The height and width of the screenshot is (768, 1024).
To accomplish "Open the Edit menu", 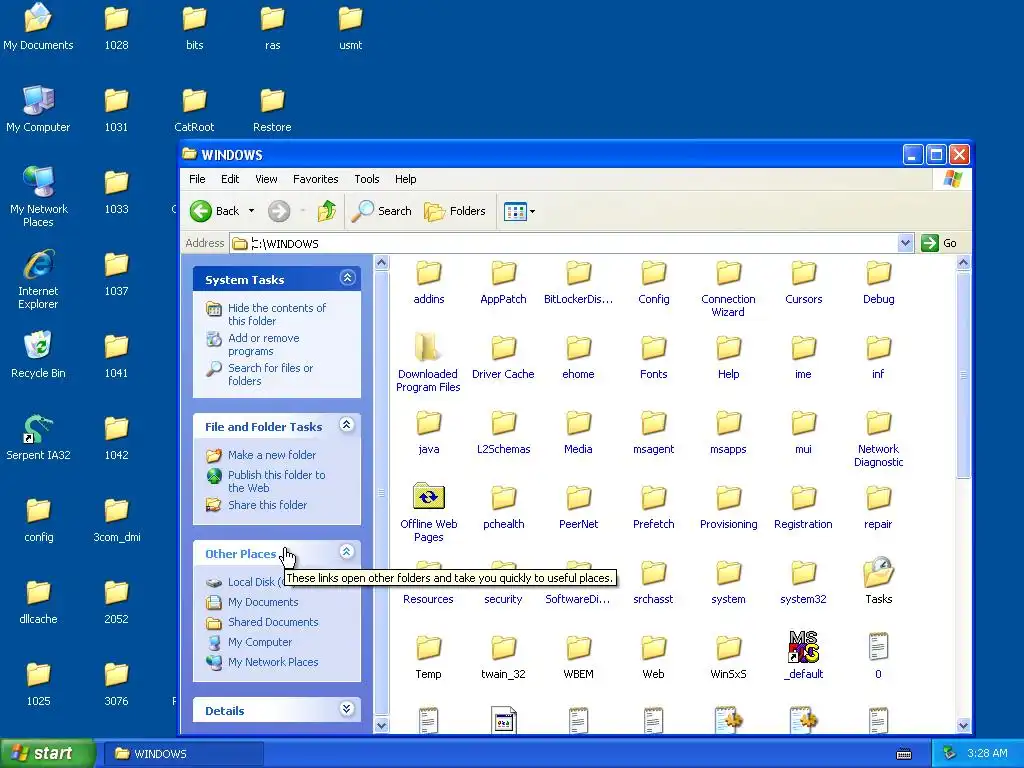I will tap(230, 179).
